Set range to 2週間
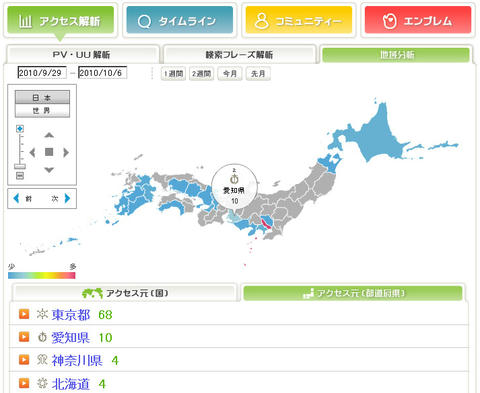Image resolution: width=480 pixels, height=393 pixels. click(202, 74)
